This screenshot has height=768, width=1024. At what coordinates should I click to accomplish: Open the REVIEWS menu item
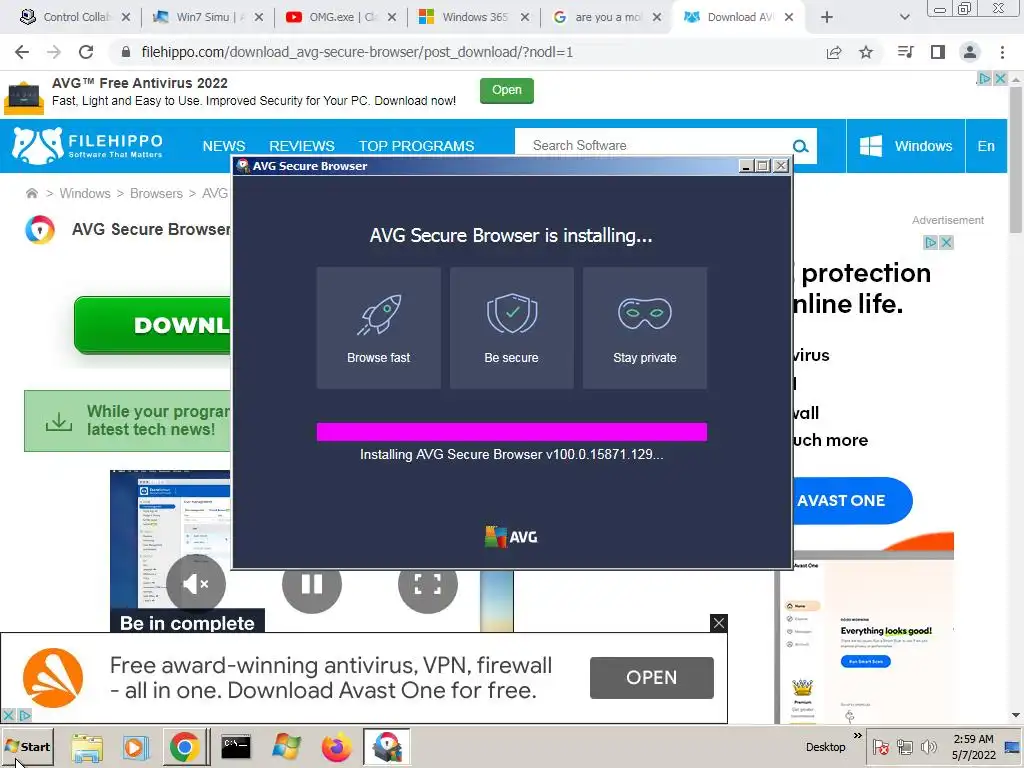pos(302,146)
